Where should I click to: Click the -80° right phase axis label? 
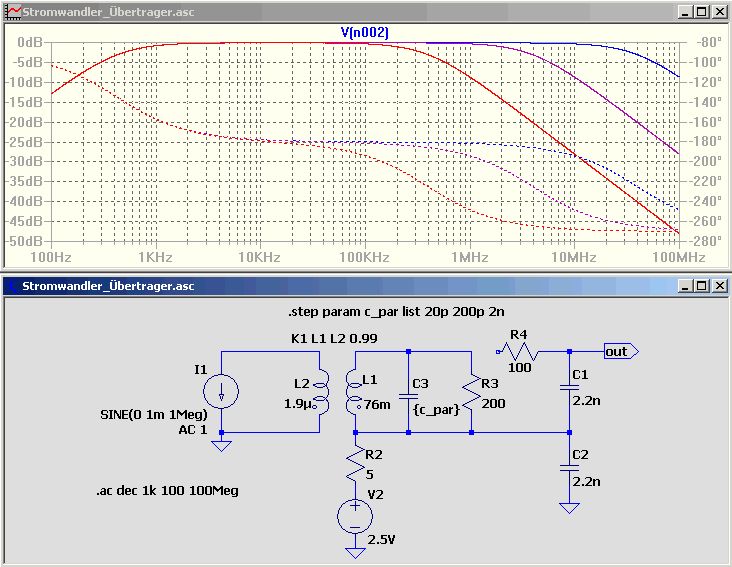(x=710, y=42)
